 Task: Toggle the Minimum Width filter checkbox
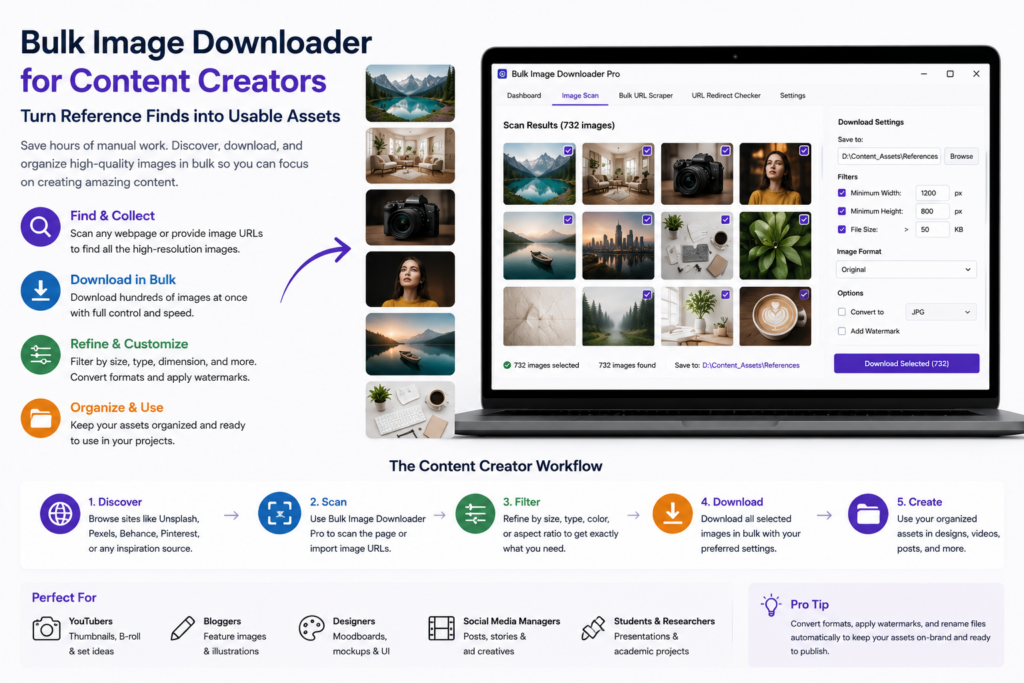[x=842, y=193]
